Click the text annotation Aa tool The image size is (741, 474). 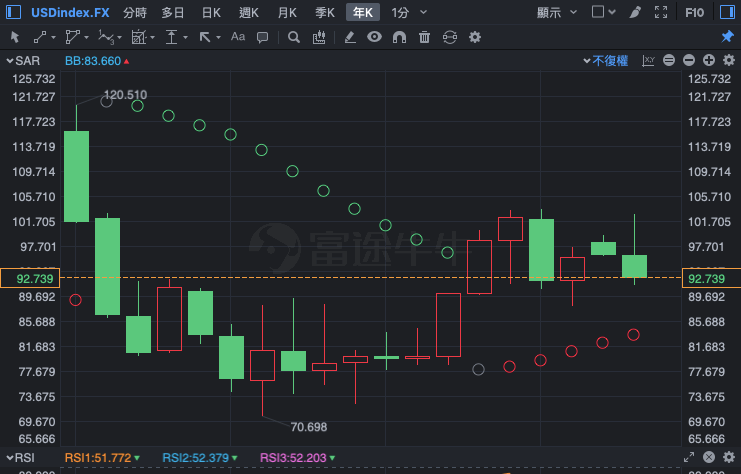coord(237,37)
